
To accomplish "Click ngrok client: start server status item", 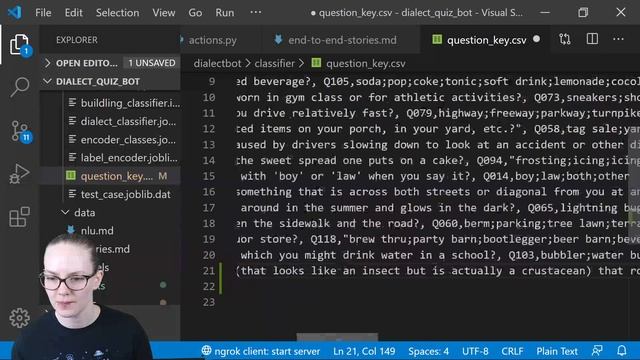I will (x=261, y=351).
